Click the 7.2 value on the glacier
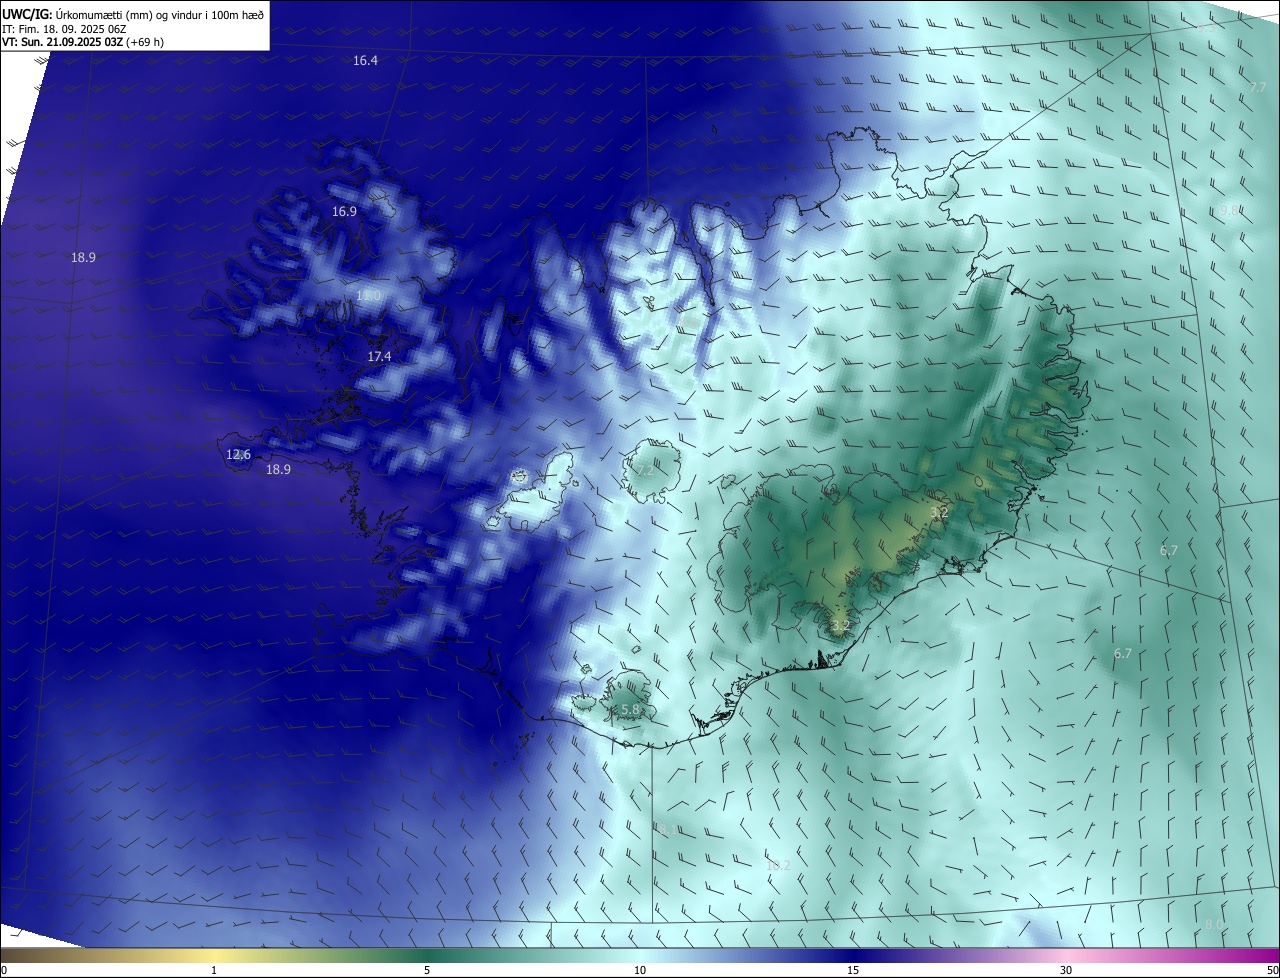 click(644, 470)
